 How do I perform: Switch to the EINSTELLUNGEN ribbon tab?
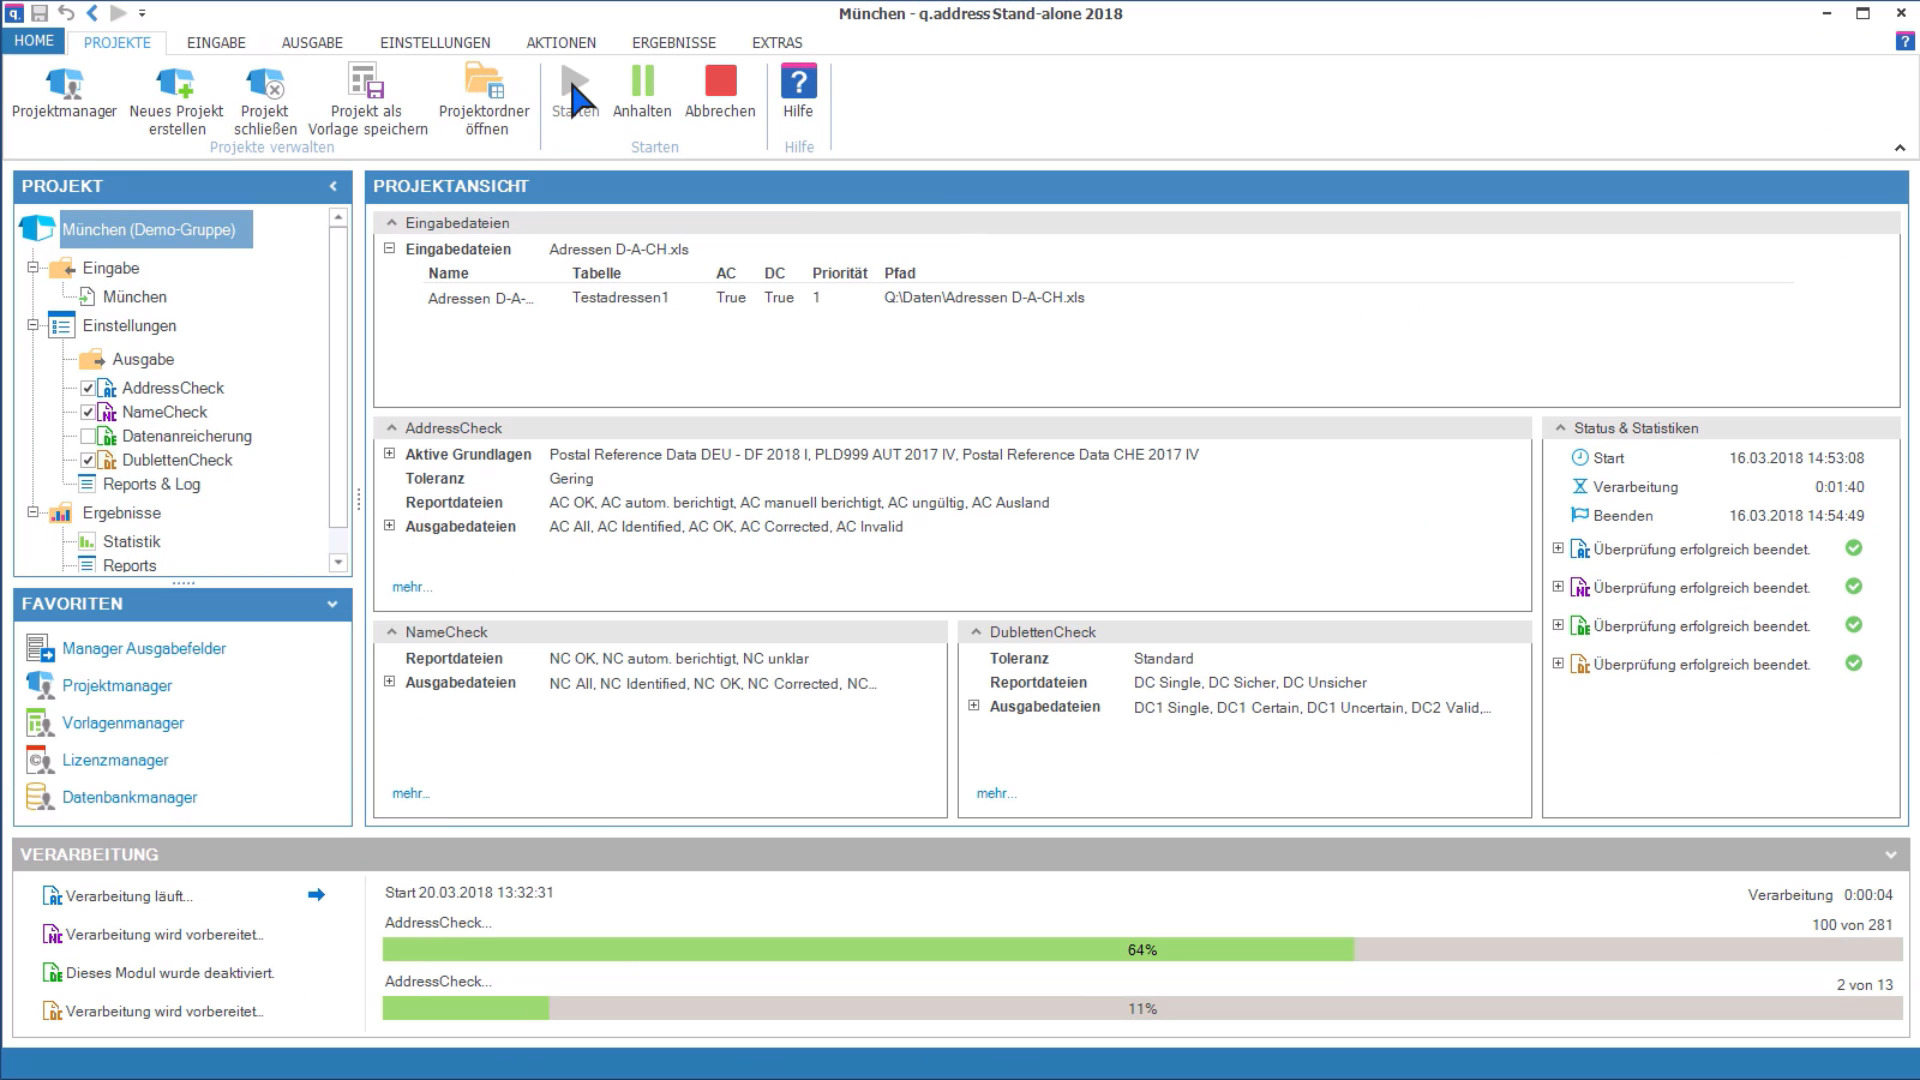point(435,43)
